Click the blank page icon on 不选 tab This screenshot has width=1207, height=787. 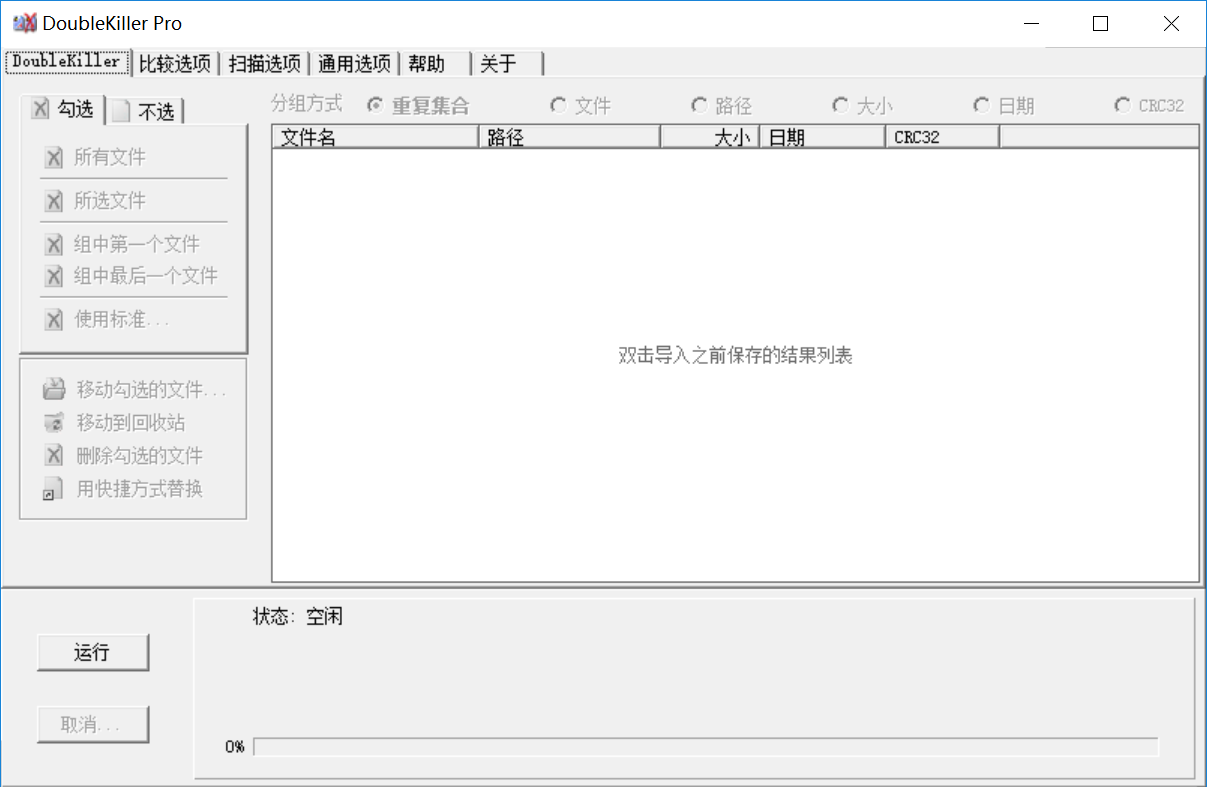click(120, 112)
